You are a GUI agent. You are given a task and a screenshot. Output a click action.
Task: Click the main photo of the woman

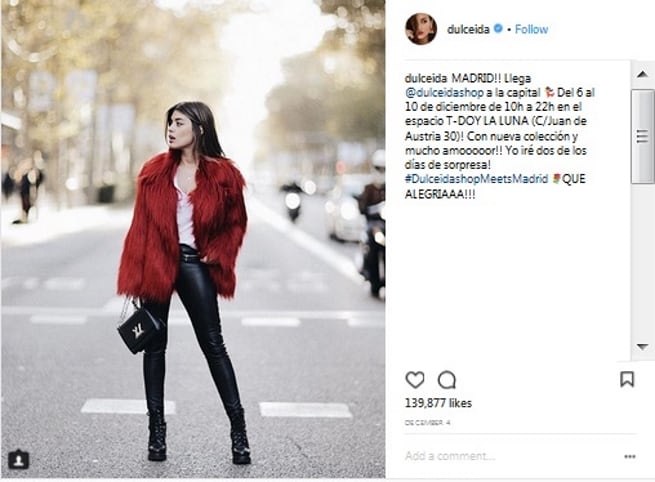click(x=193, y=239)
